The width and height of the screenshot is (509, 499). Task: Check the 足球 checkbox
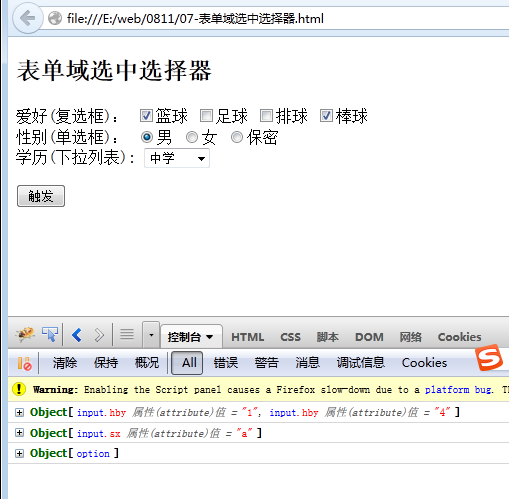tap(206, 116)
